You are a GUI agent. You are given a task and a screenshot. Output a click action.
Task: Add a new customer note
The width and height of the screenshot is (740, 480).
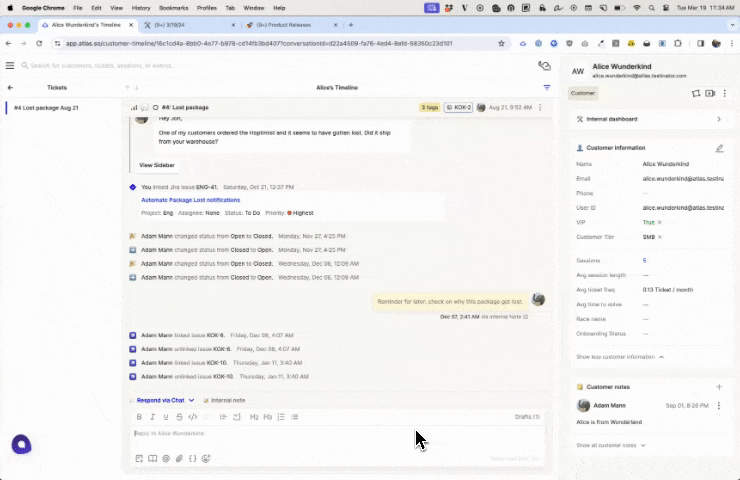(x=719, y=387)
